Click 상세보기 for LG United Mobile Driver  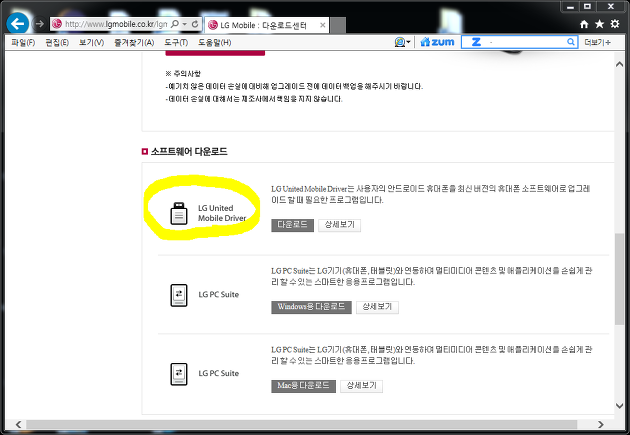coord(340,225)
